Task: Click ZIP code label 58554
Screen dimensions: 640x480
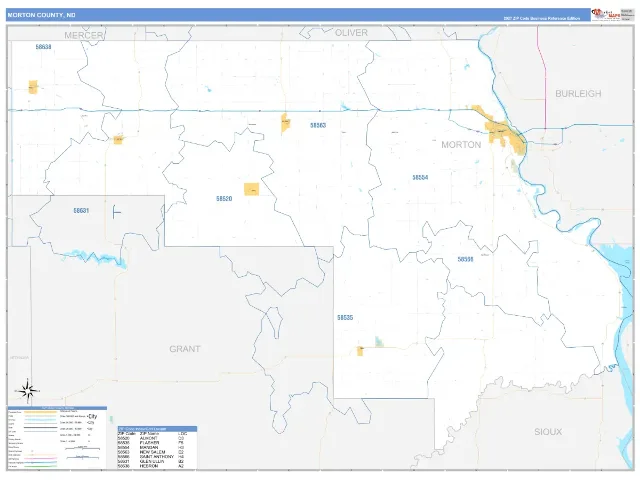Action: (420, 177)
